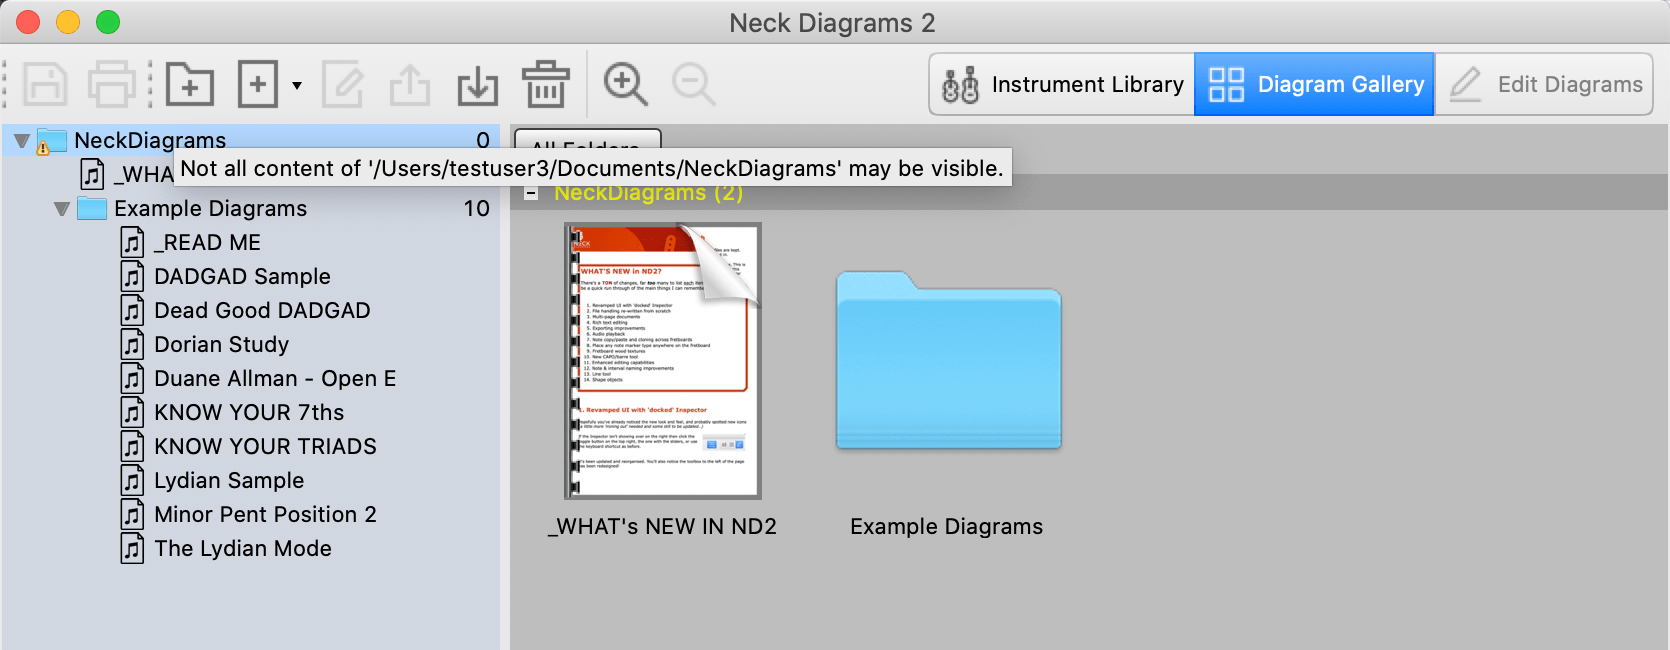The width and height of the screenshot is (1670, 650).
Task: Select the _READ ME file
Action: (250, 242)
